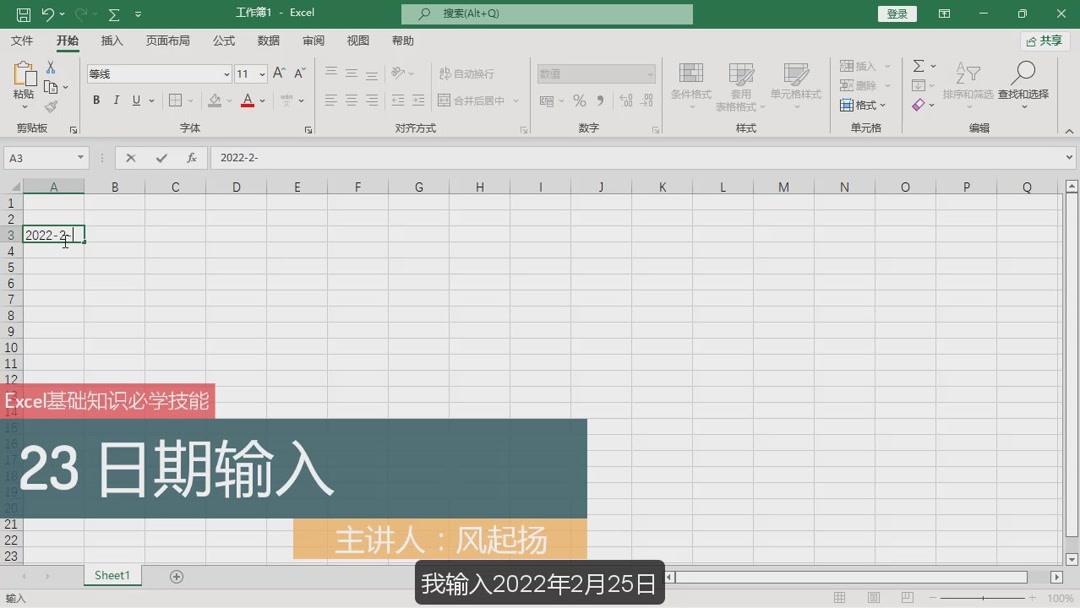Toggle bold formatting in Font group

point(96,100)
